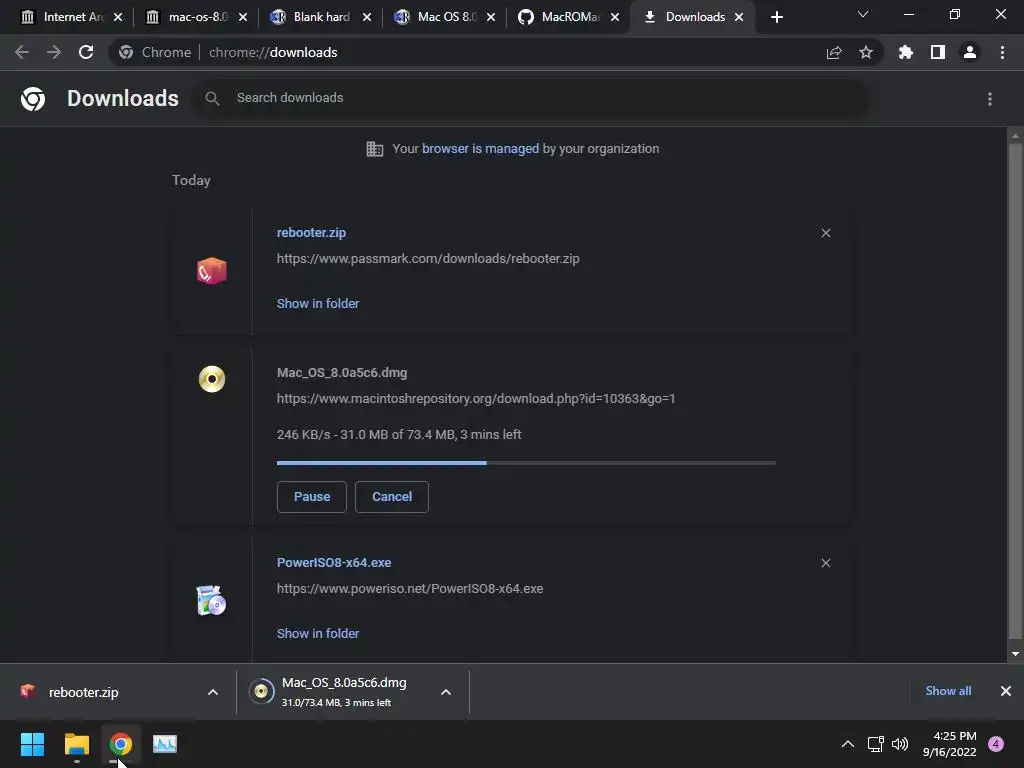Go back using the browser back arrow
Viewport: 1024px width, 768px height.
[x=22, y=52]
